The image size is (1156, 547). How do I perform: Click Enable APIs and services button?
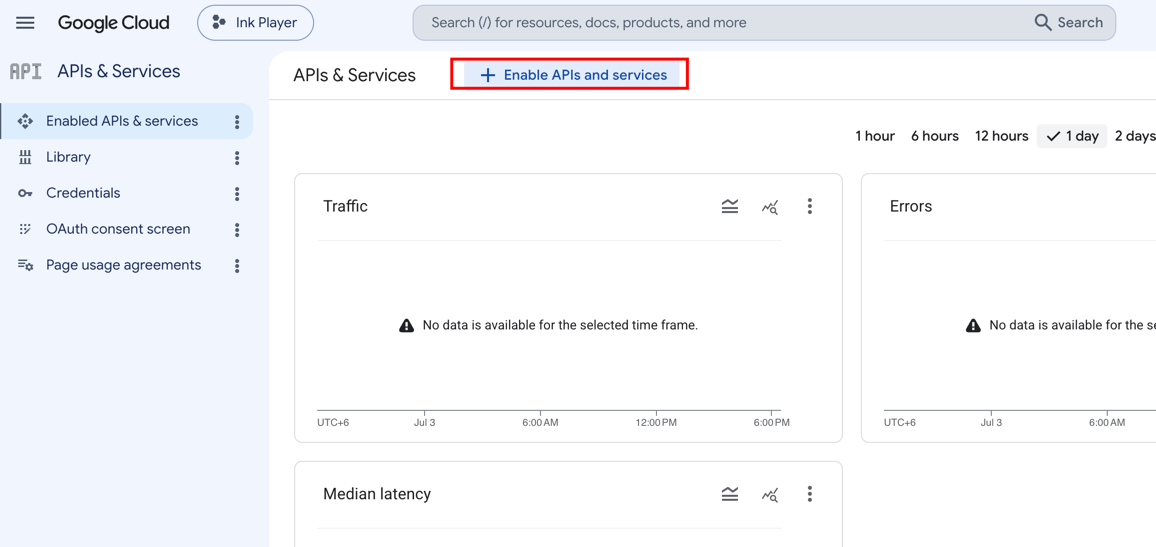573,75
